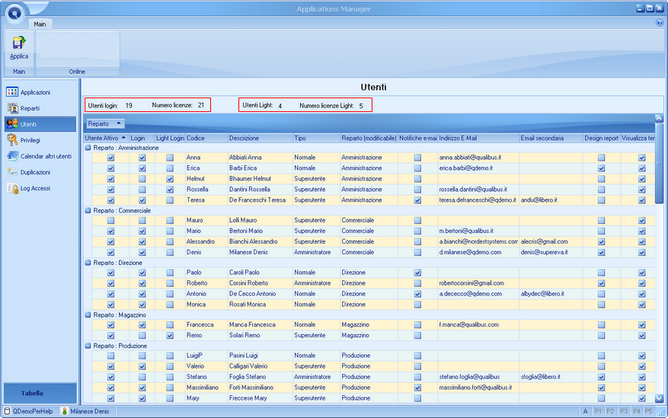The image size is (668, 418).
Task: Sort by the Tipo column header
Action: pyautogui.click(x=317, y=138)
